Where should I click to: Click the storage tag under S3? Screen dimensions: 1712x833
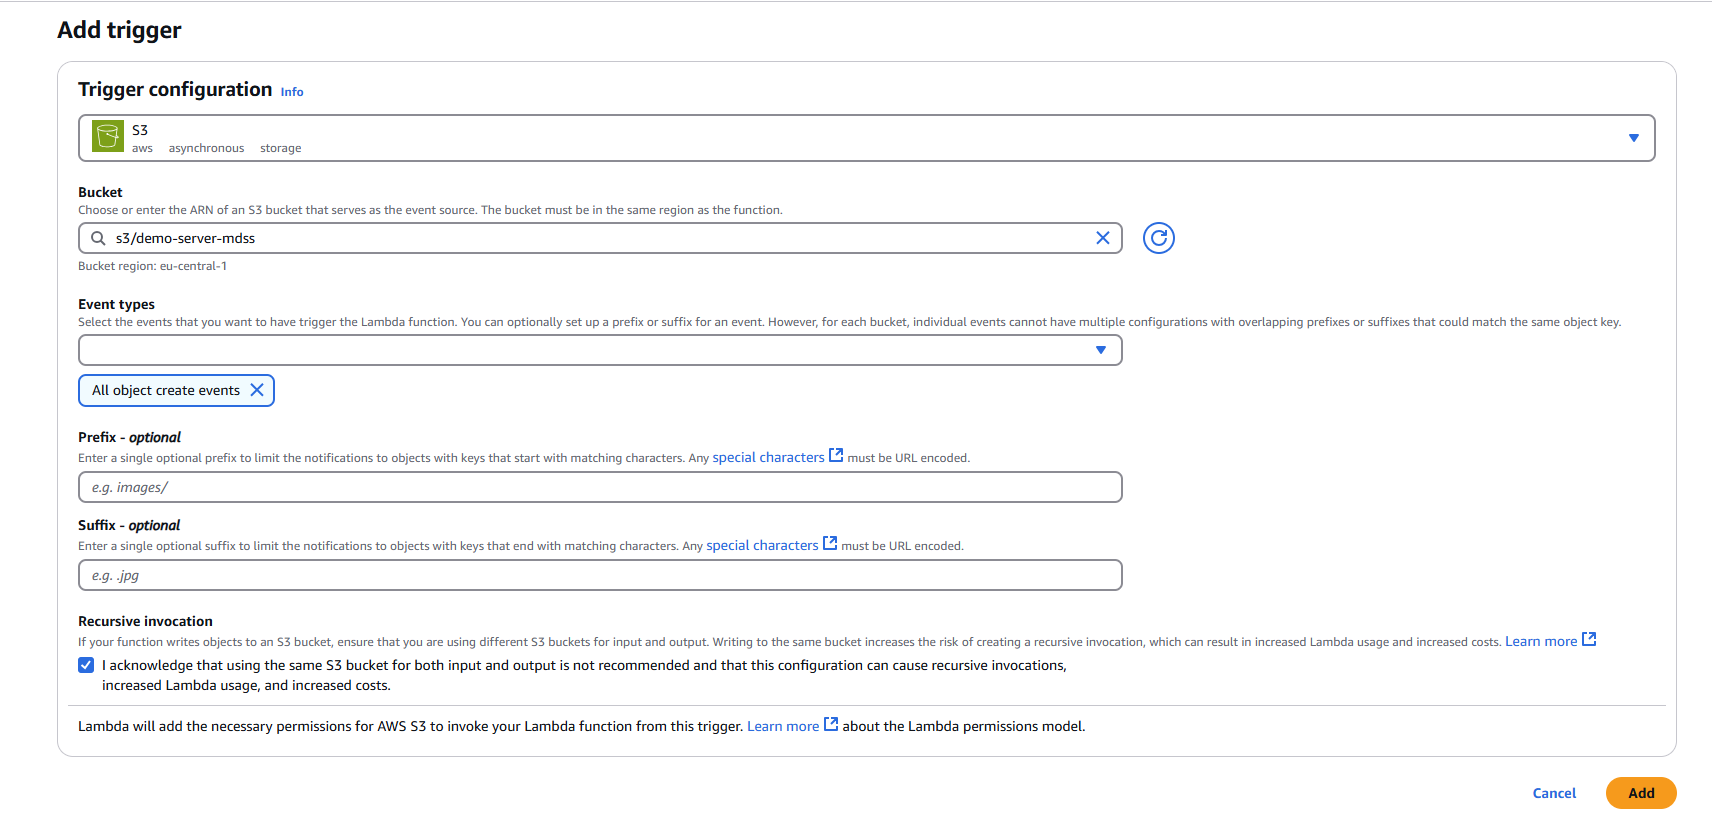point(280,148)
